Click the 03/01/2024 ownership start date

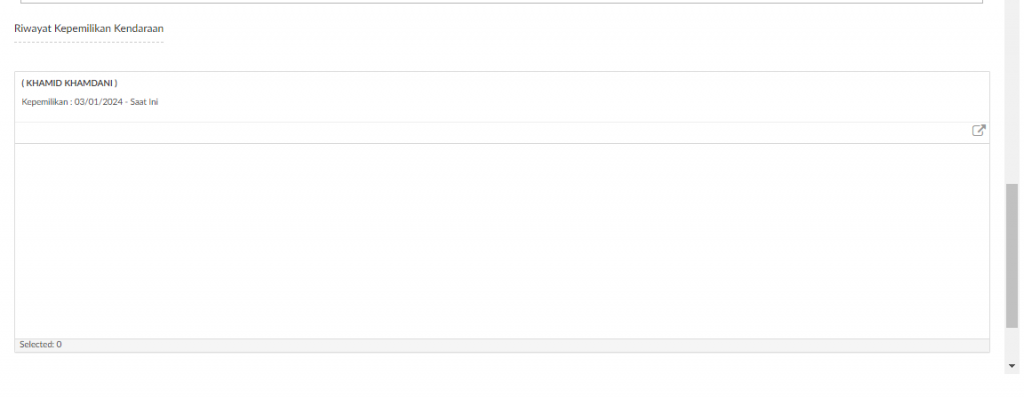pos(99,102)
